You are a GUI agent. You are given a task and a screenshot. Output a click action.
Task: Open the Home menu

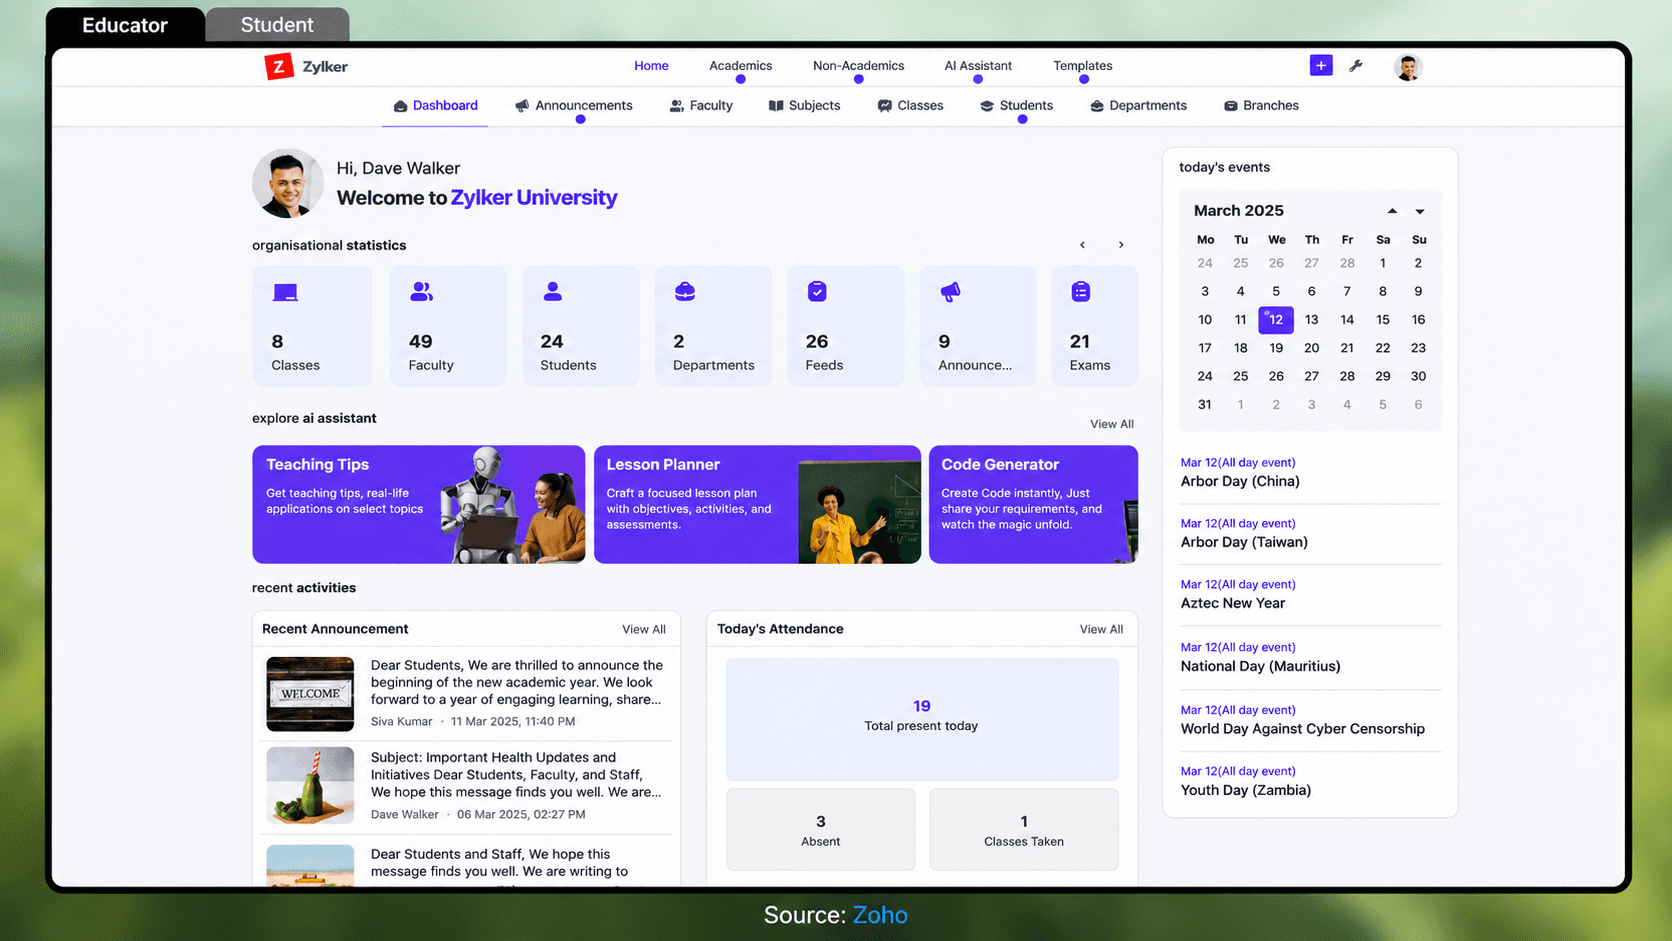pos(651,66)
